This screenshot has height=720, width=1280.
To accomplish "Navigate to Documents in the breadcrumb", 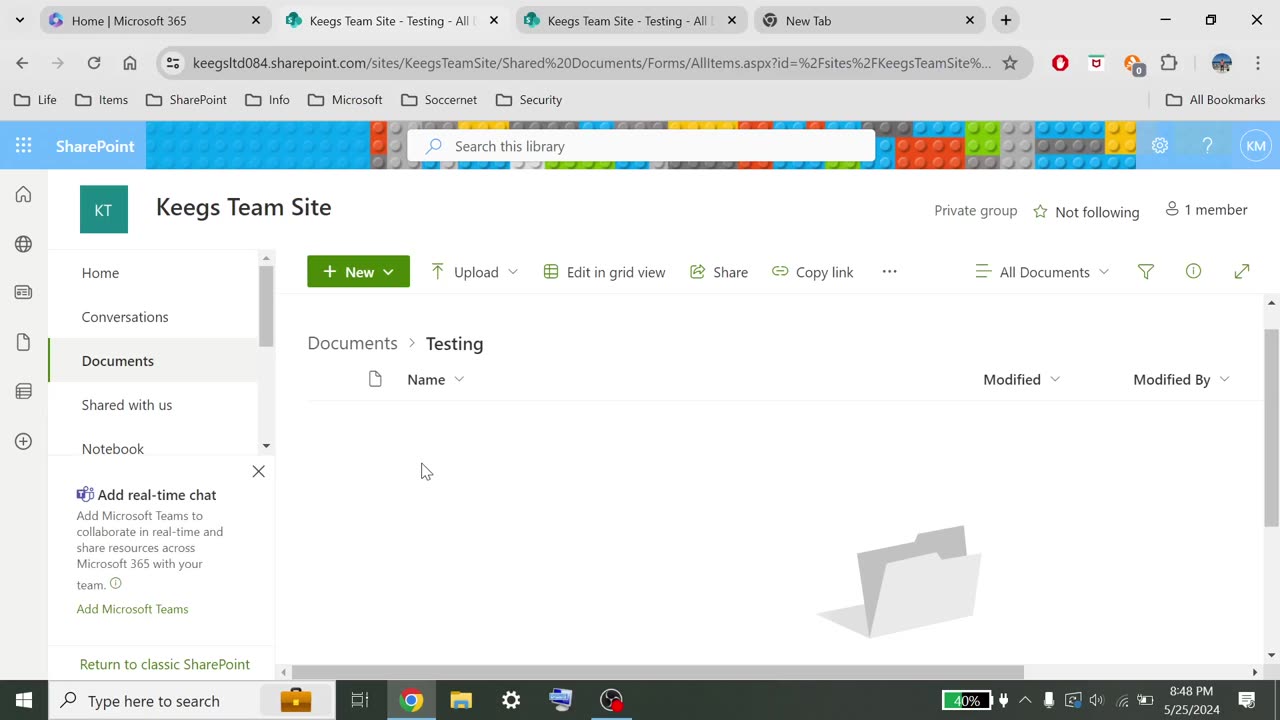I will pyautogui.click(x=352, y=343).
